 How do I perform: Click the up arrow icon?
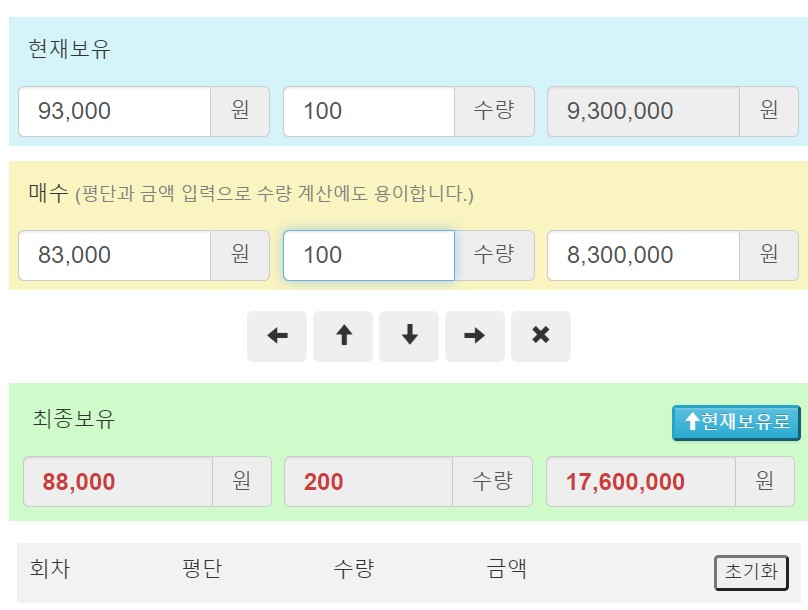click(x=342, y=336)
